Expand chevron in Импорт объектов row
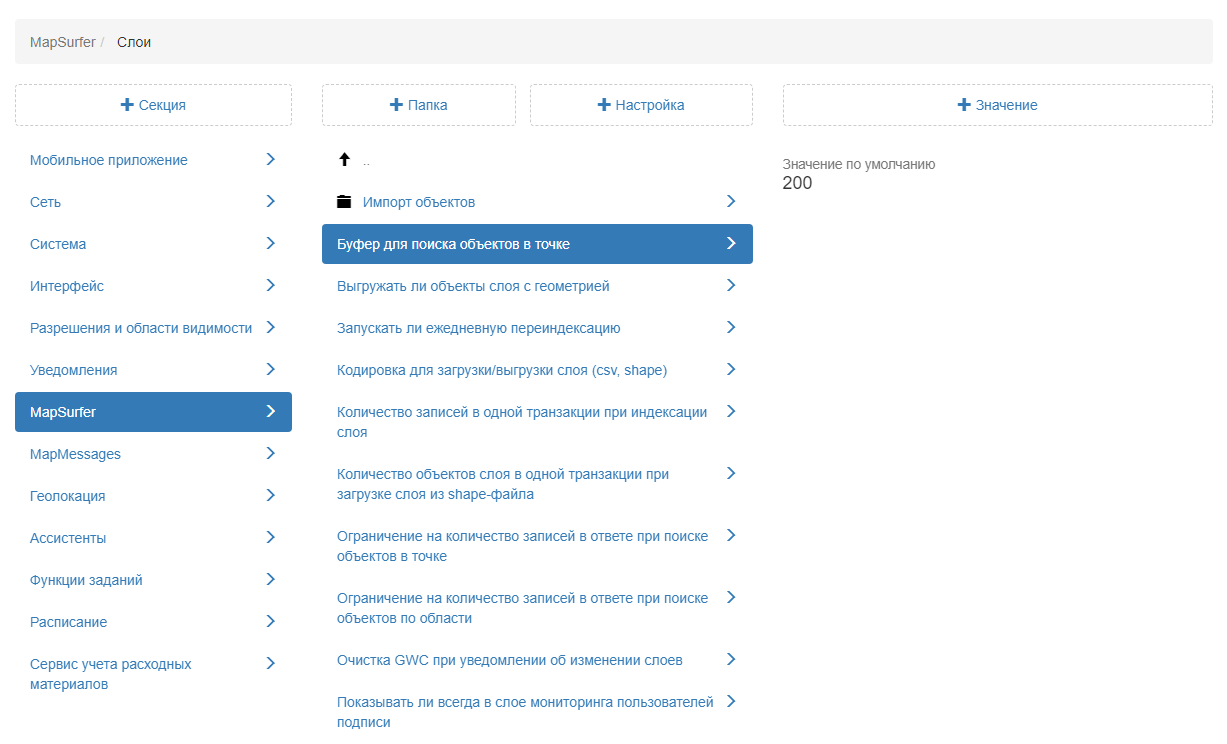Screen dimensions: 1227x744 click(x=731, y=201)
